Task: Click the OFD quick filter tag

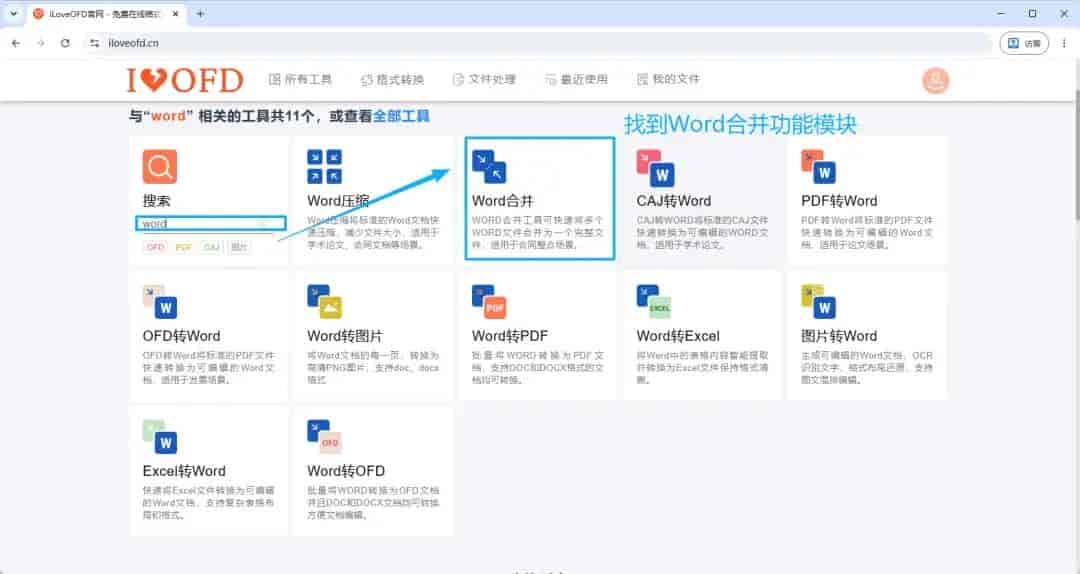Action: (x=155, y=247)
